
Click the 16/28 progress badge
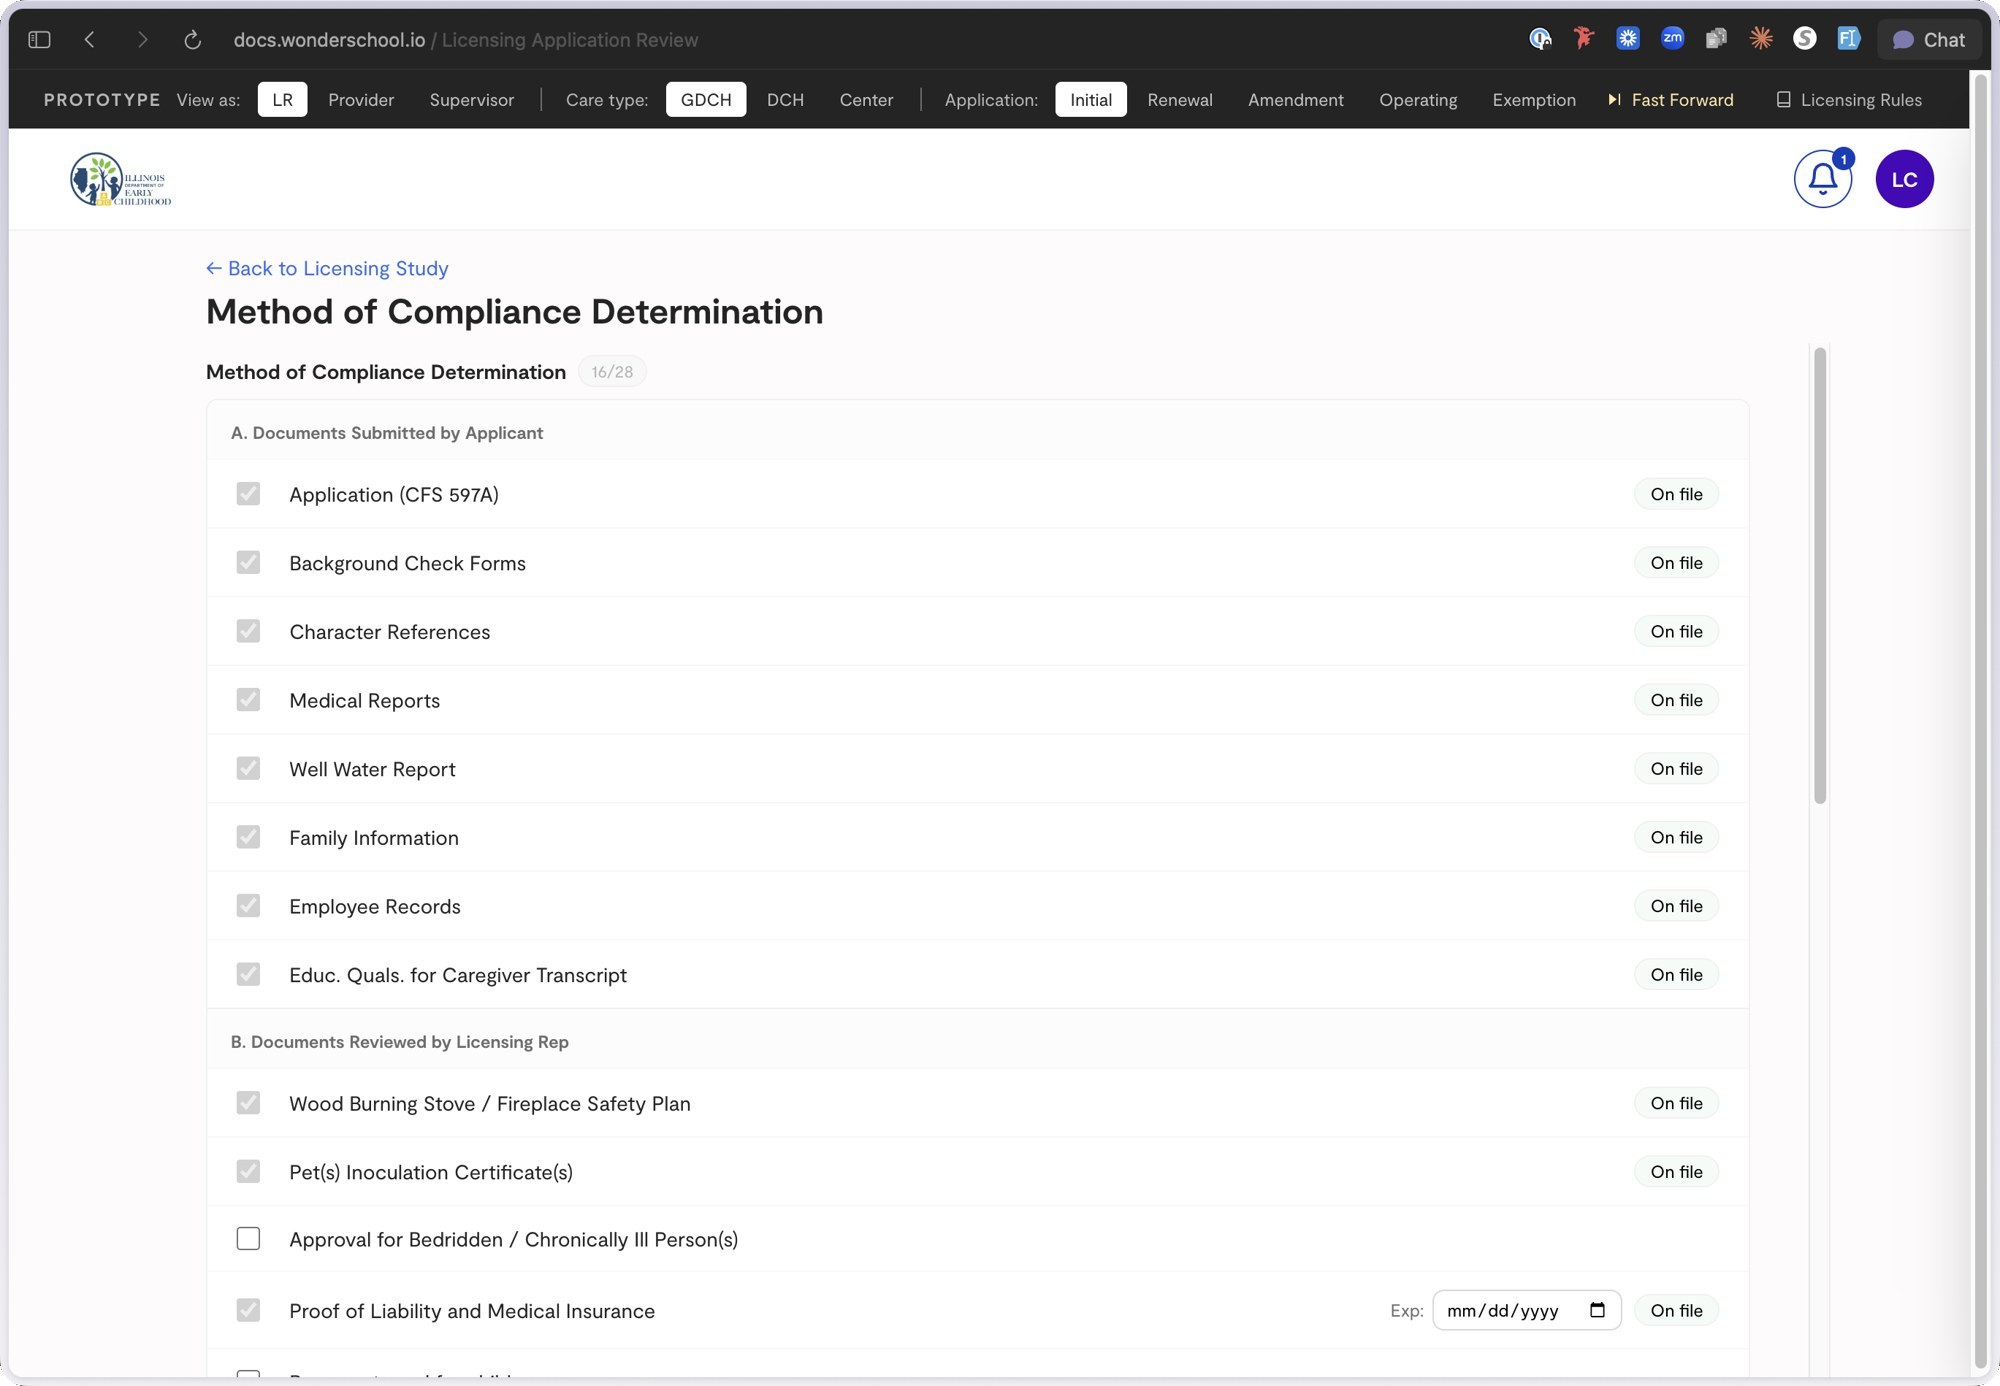[612, 372]
